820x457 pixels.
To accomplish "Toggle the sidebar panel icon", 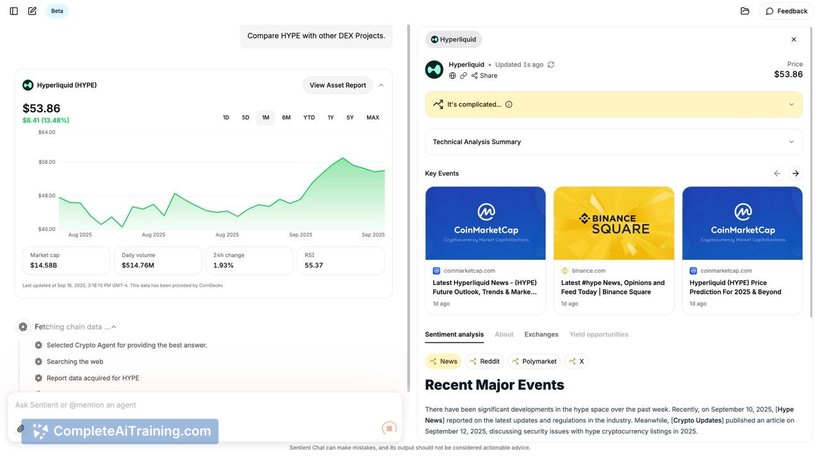I will (x=14, y=11).
